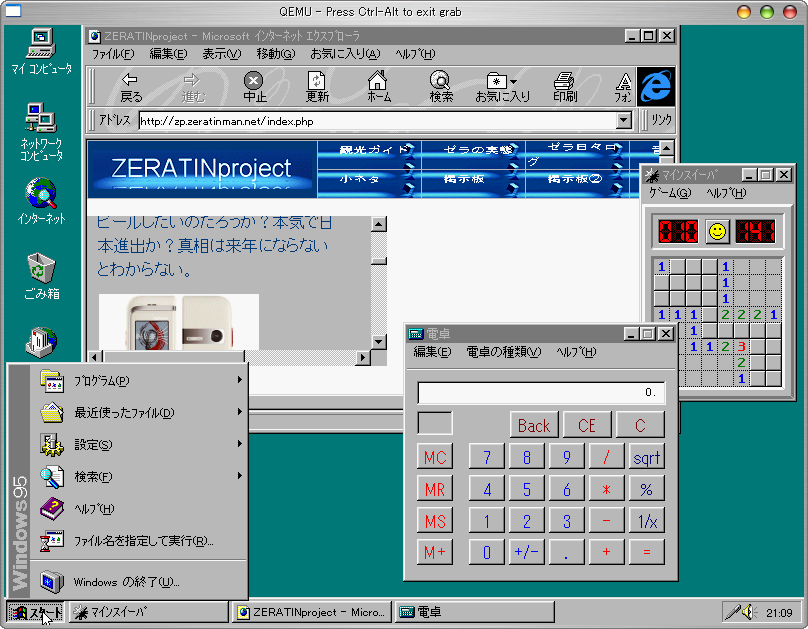Click the pen icon in system tray

pyautogui.click(x=732, y=612)
